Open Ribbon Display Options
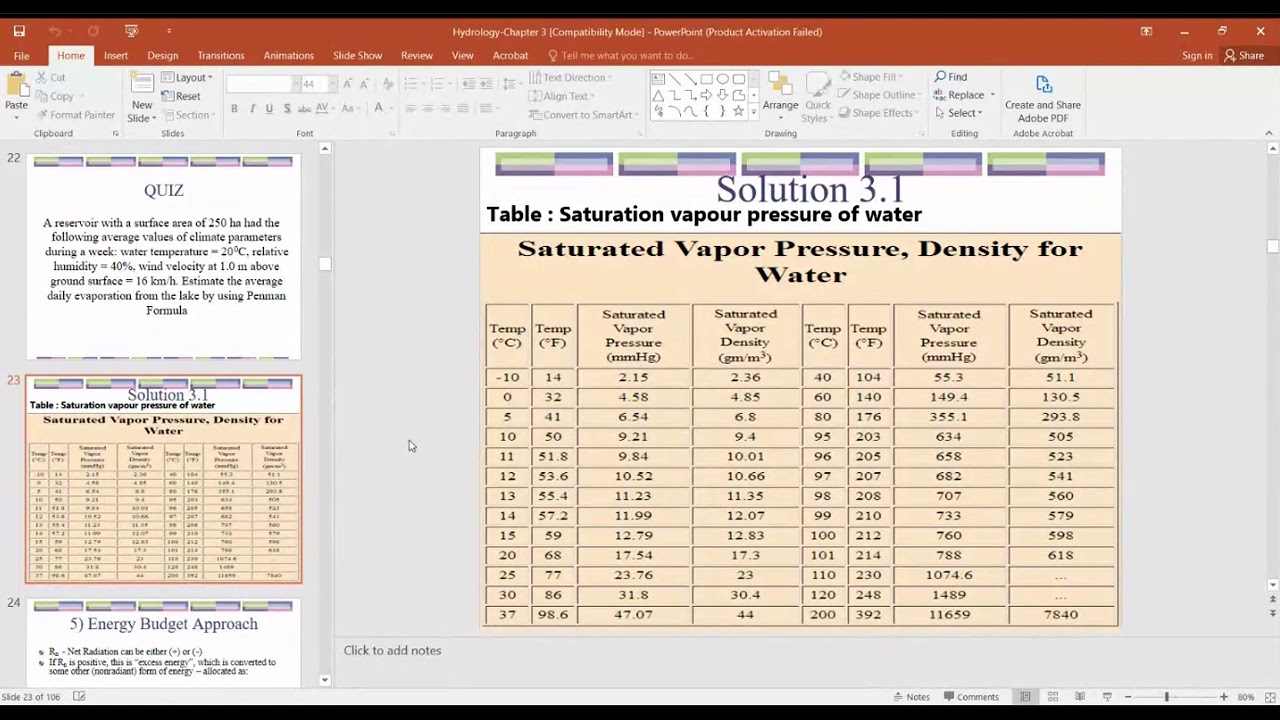Viewport: 1280px width, 720px height. click(1146, 31)
